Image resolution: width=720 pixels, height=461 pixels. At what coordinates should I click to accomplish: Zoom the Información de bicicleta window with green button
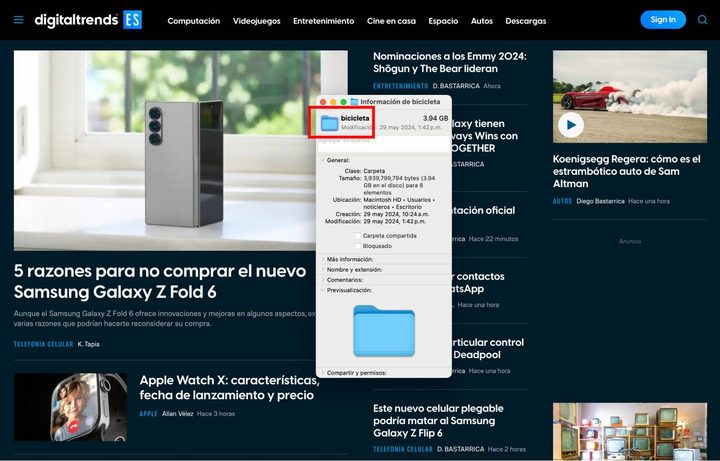[x=343, y=101]
